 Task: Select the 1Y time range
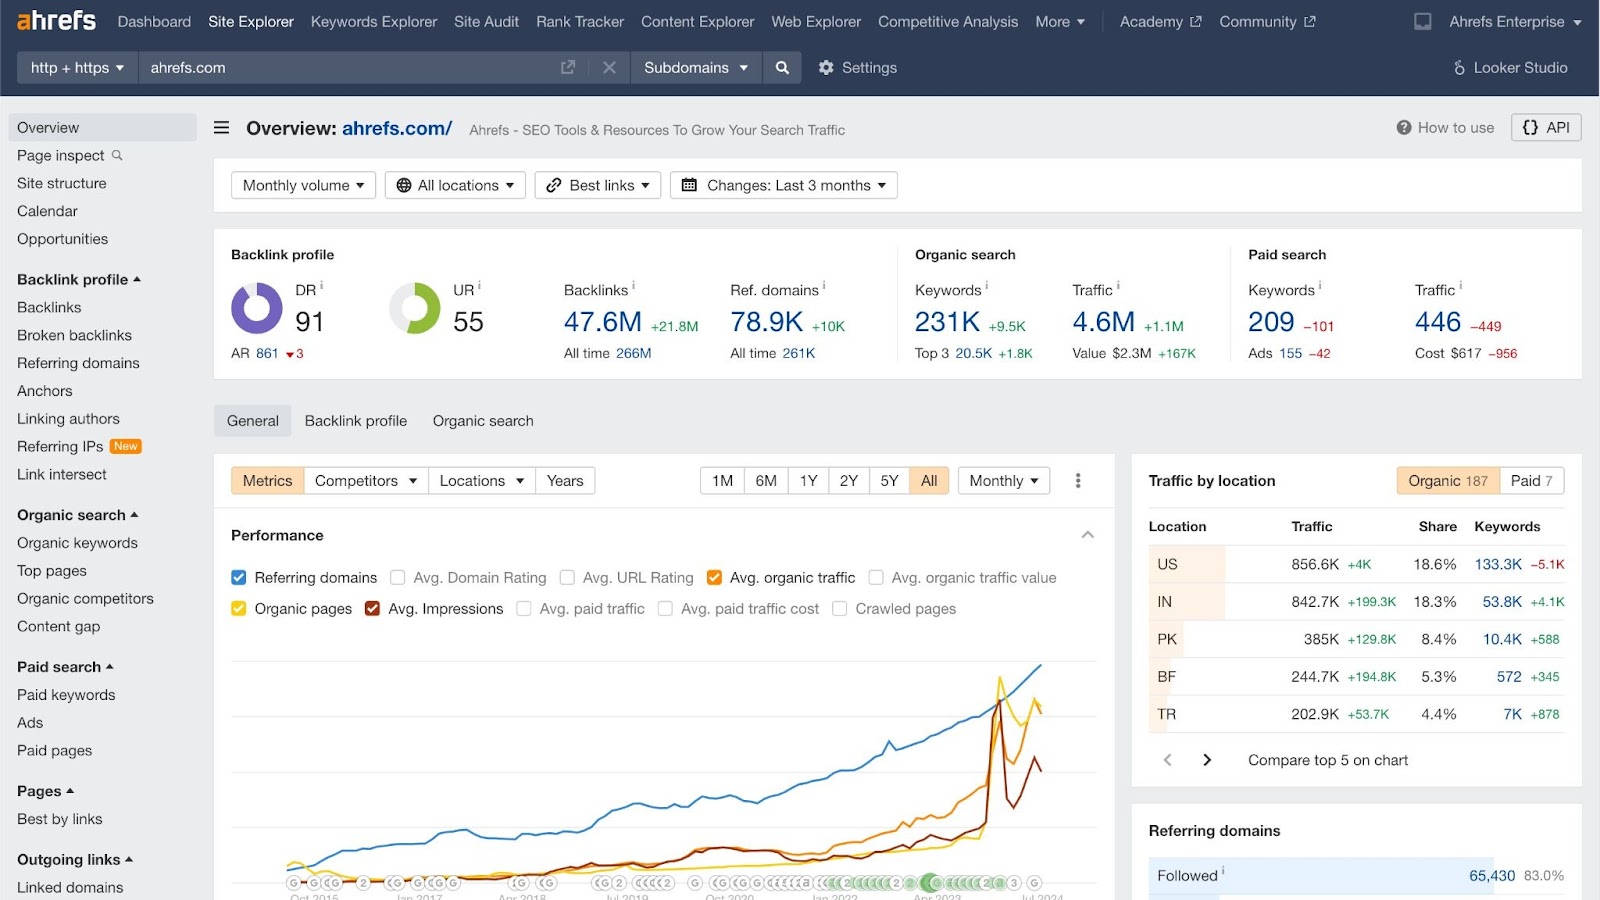pyautogui.click(x=808, y=481)
